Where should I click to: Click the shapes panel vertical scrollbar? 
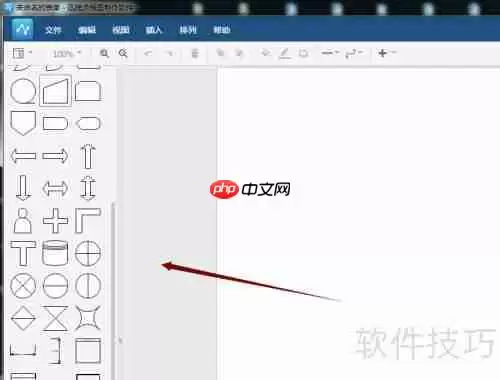[x=113, y=290]
